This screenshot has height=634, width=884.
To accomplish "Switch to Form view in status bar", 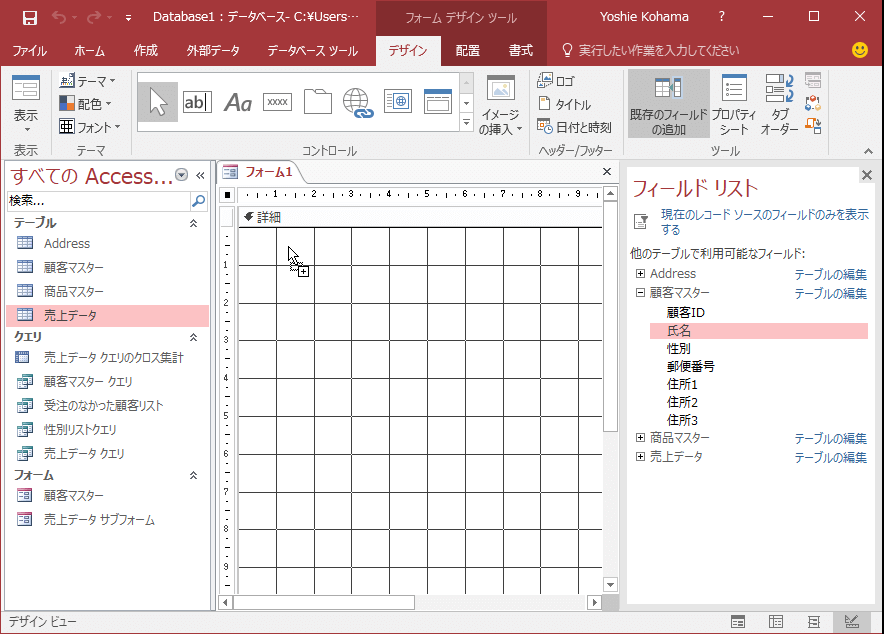I will point(738,622).
